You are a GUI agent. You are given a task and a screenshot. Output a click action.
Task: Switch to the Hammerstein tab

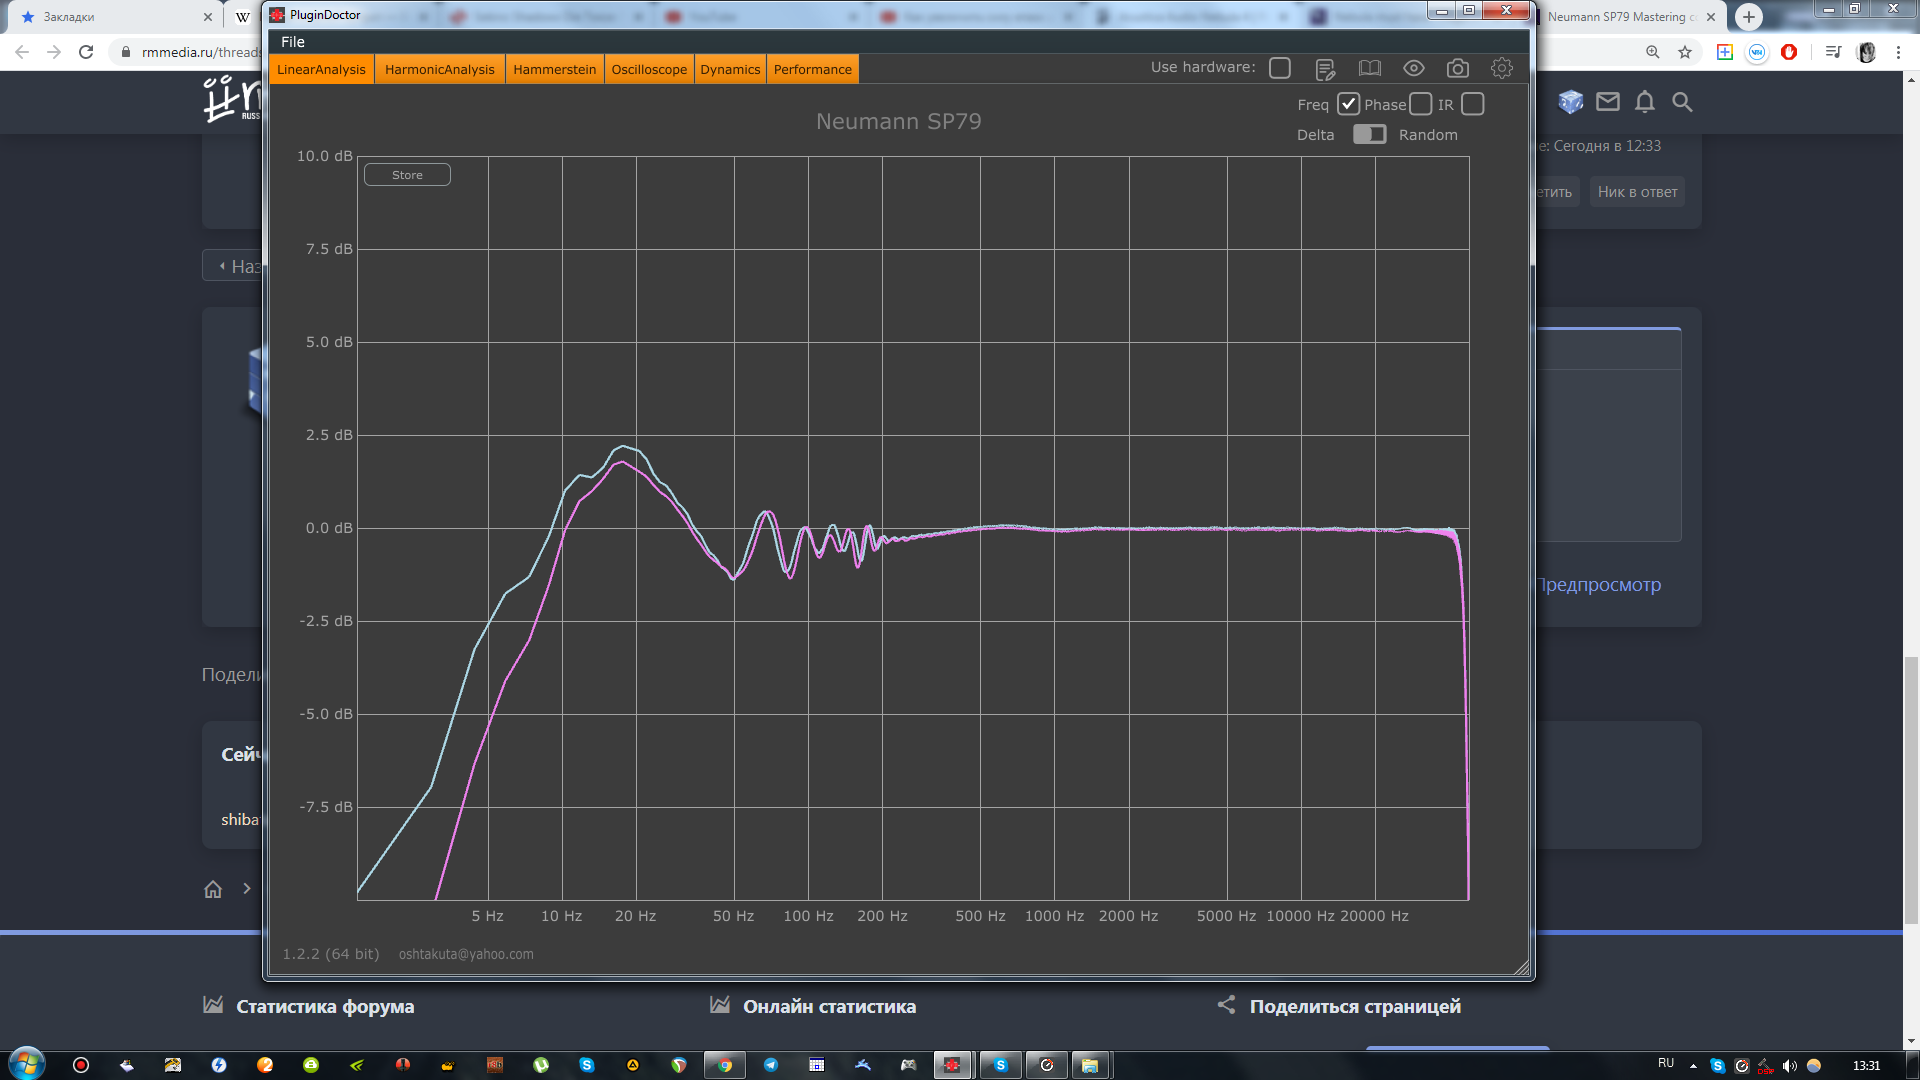click(555, 70)
